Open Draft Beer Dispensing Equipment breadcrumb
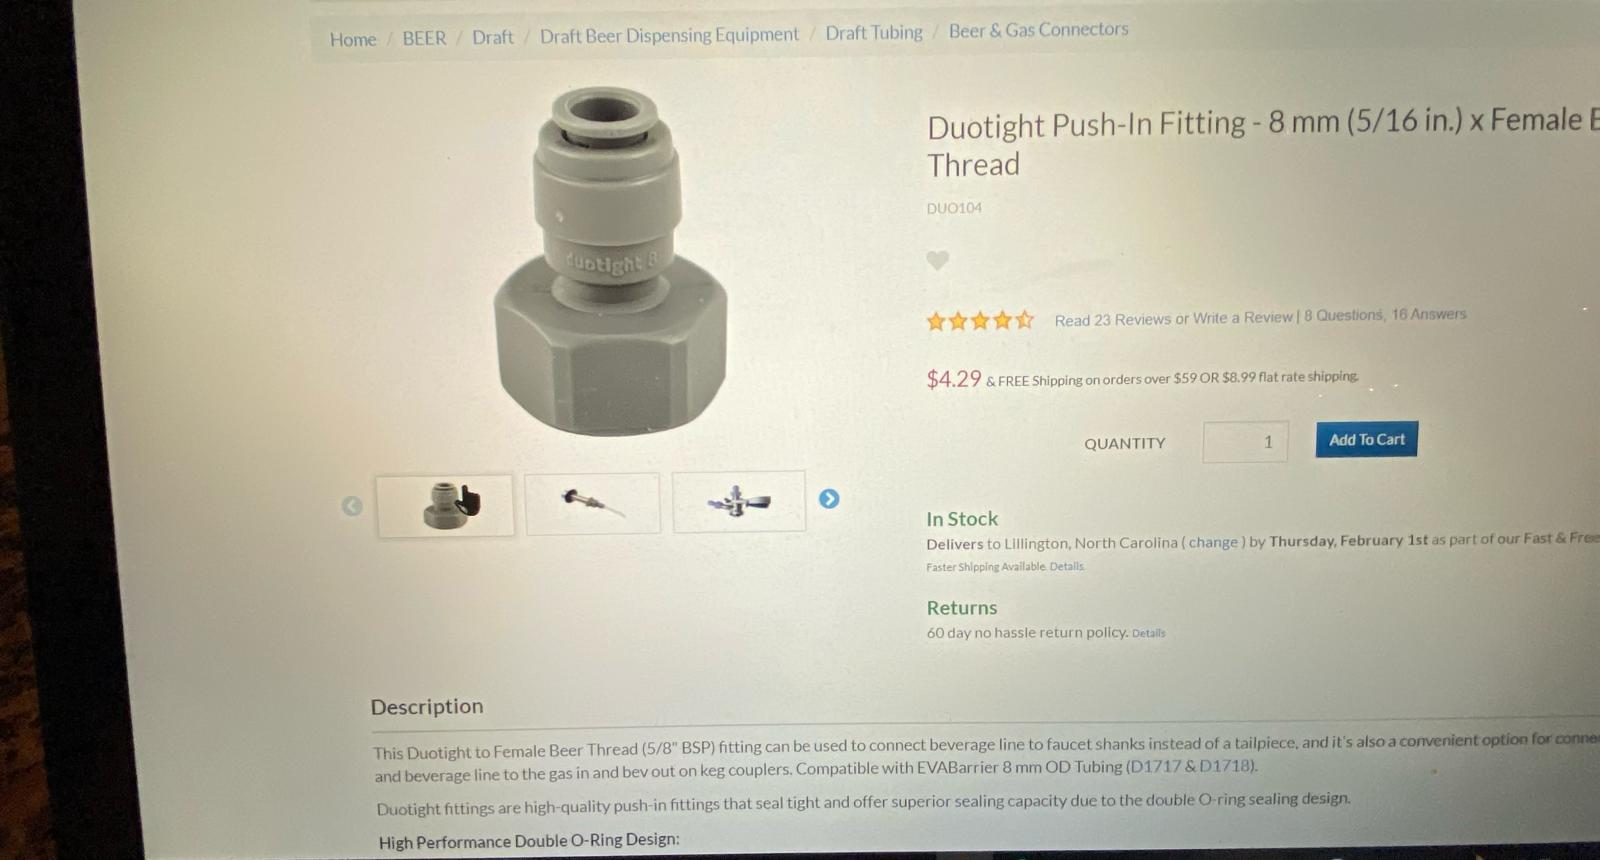This screenshot has width=1600, height=860. point(669,36)
